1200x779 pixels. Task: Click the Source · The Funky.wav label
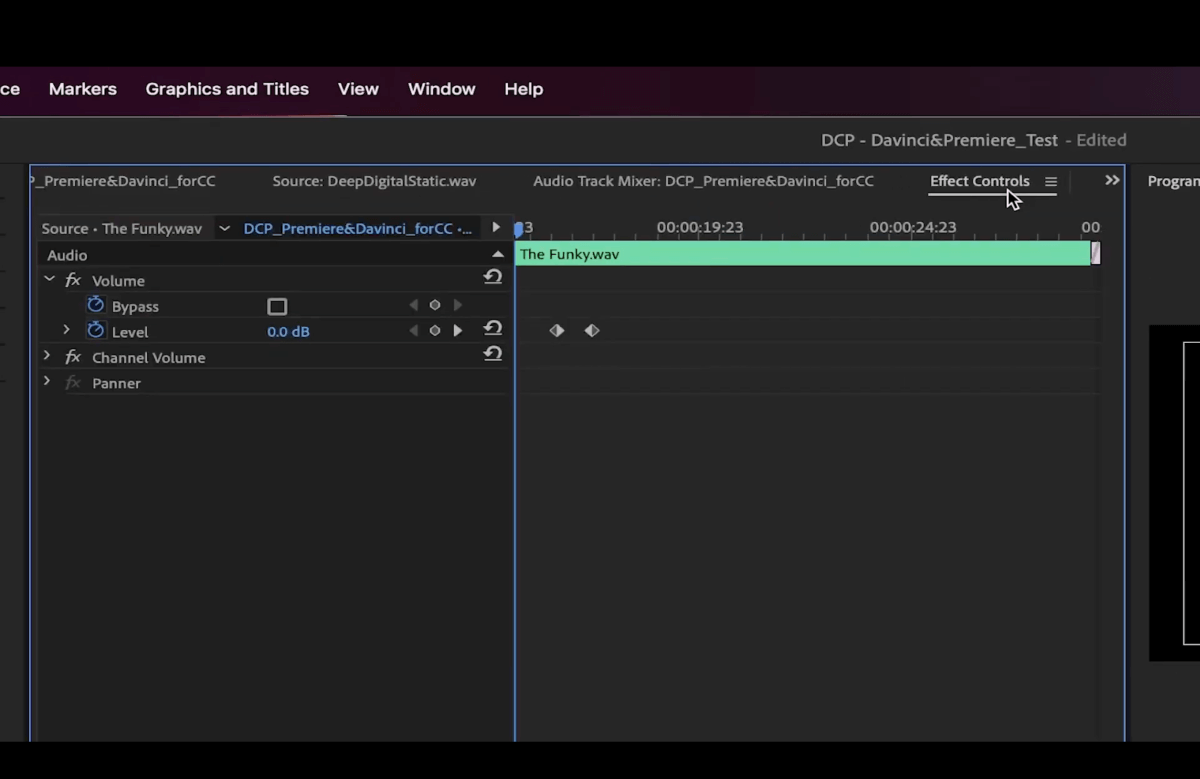tap(121, 228)
